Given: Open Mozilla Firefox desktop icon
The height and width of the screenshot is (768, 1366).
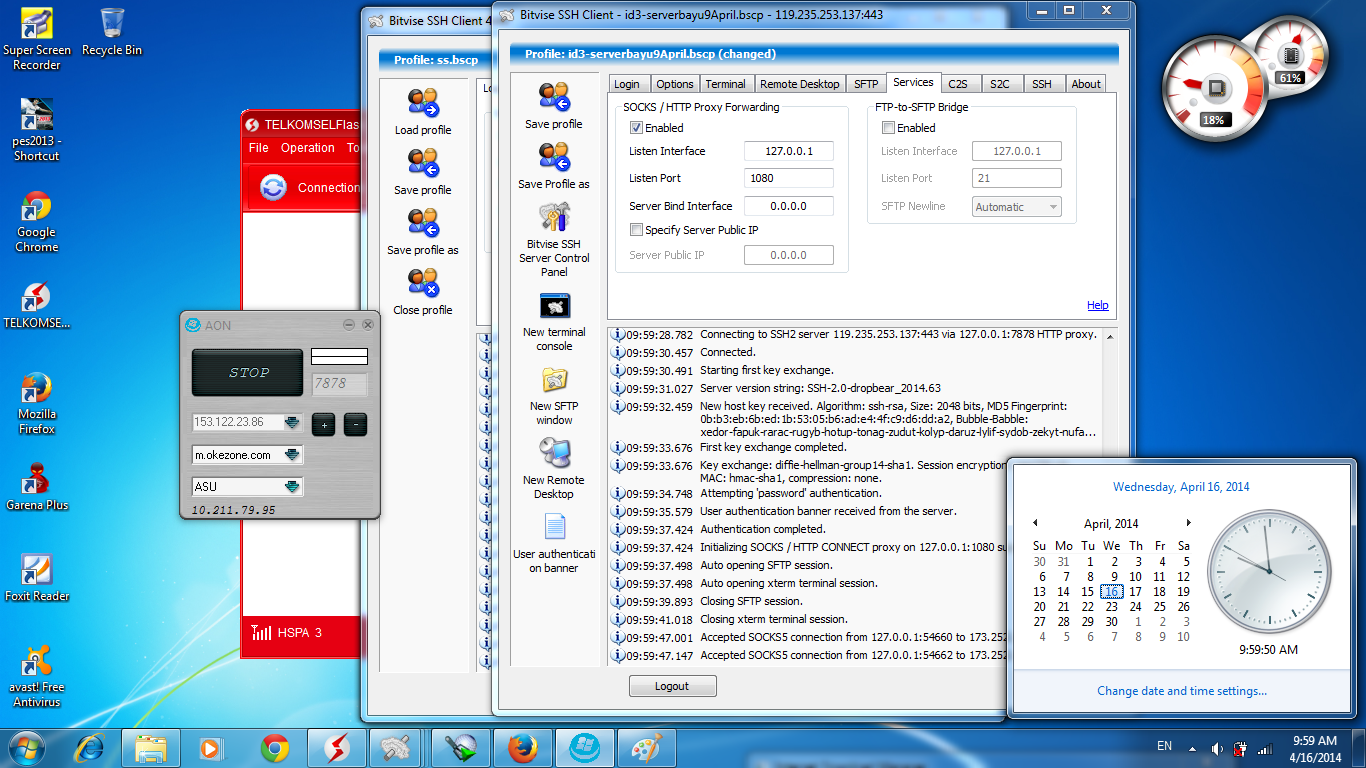Looking at the screenshot, I should [x=37, y=403].
